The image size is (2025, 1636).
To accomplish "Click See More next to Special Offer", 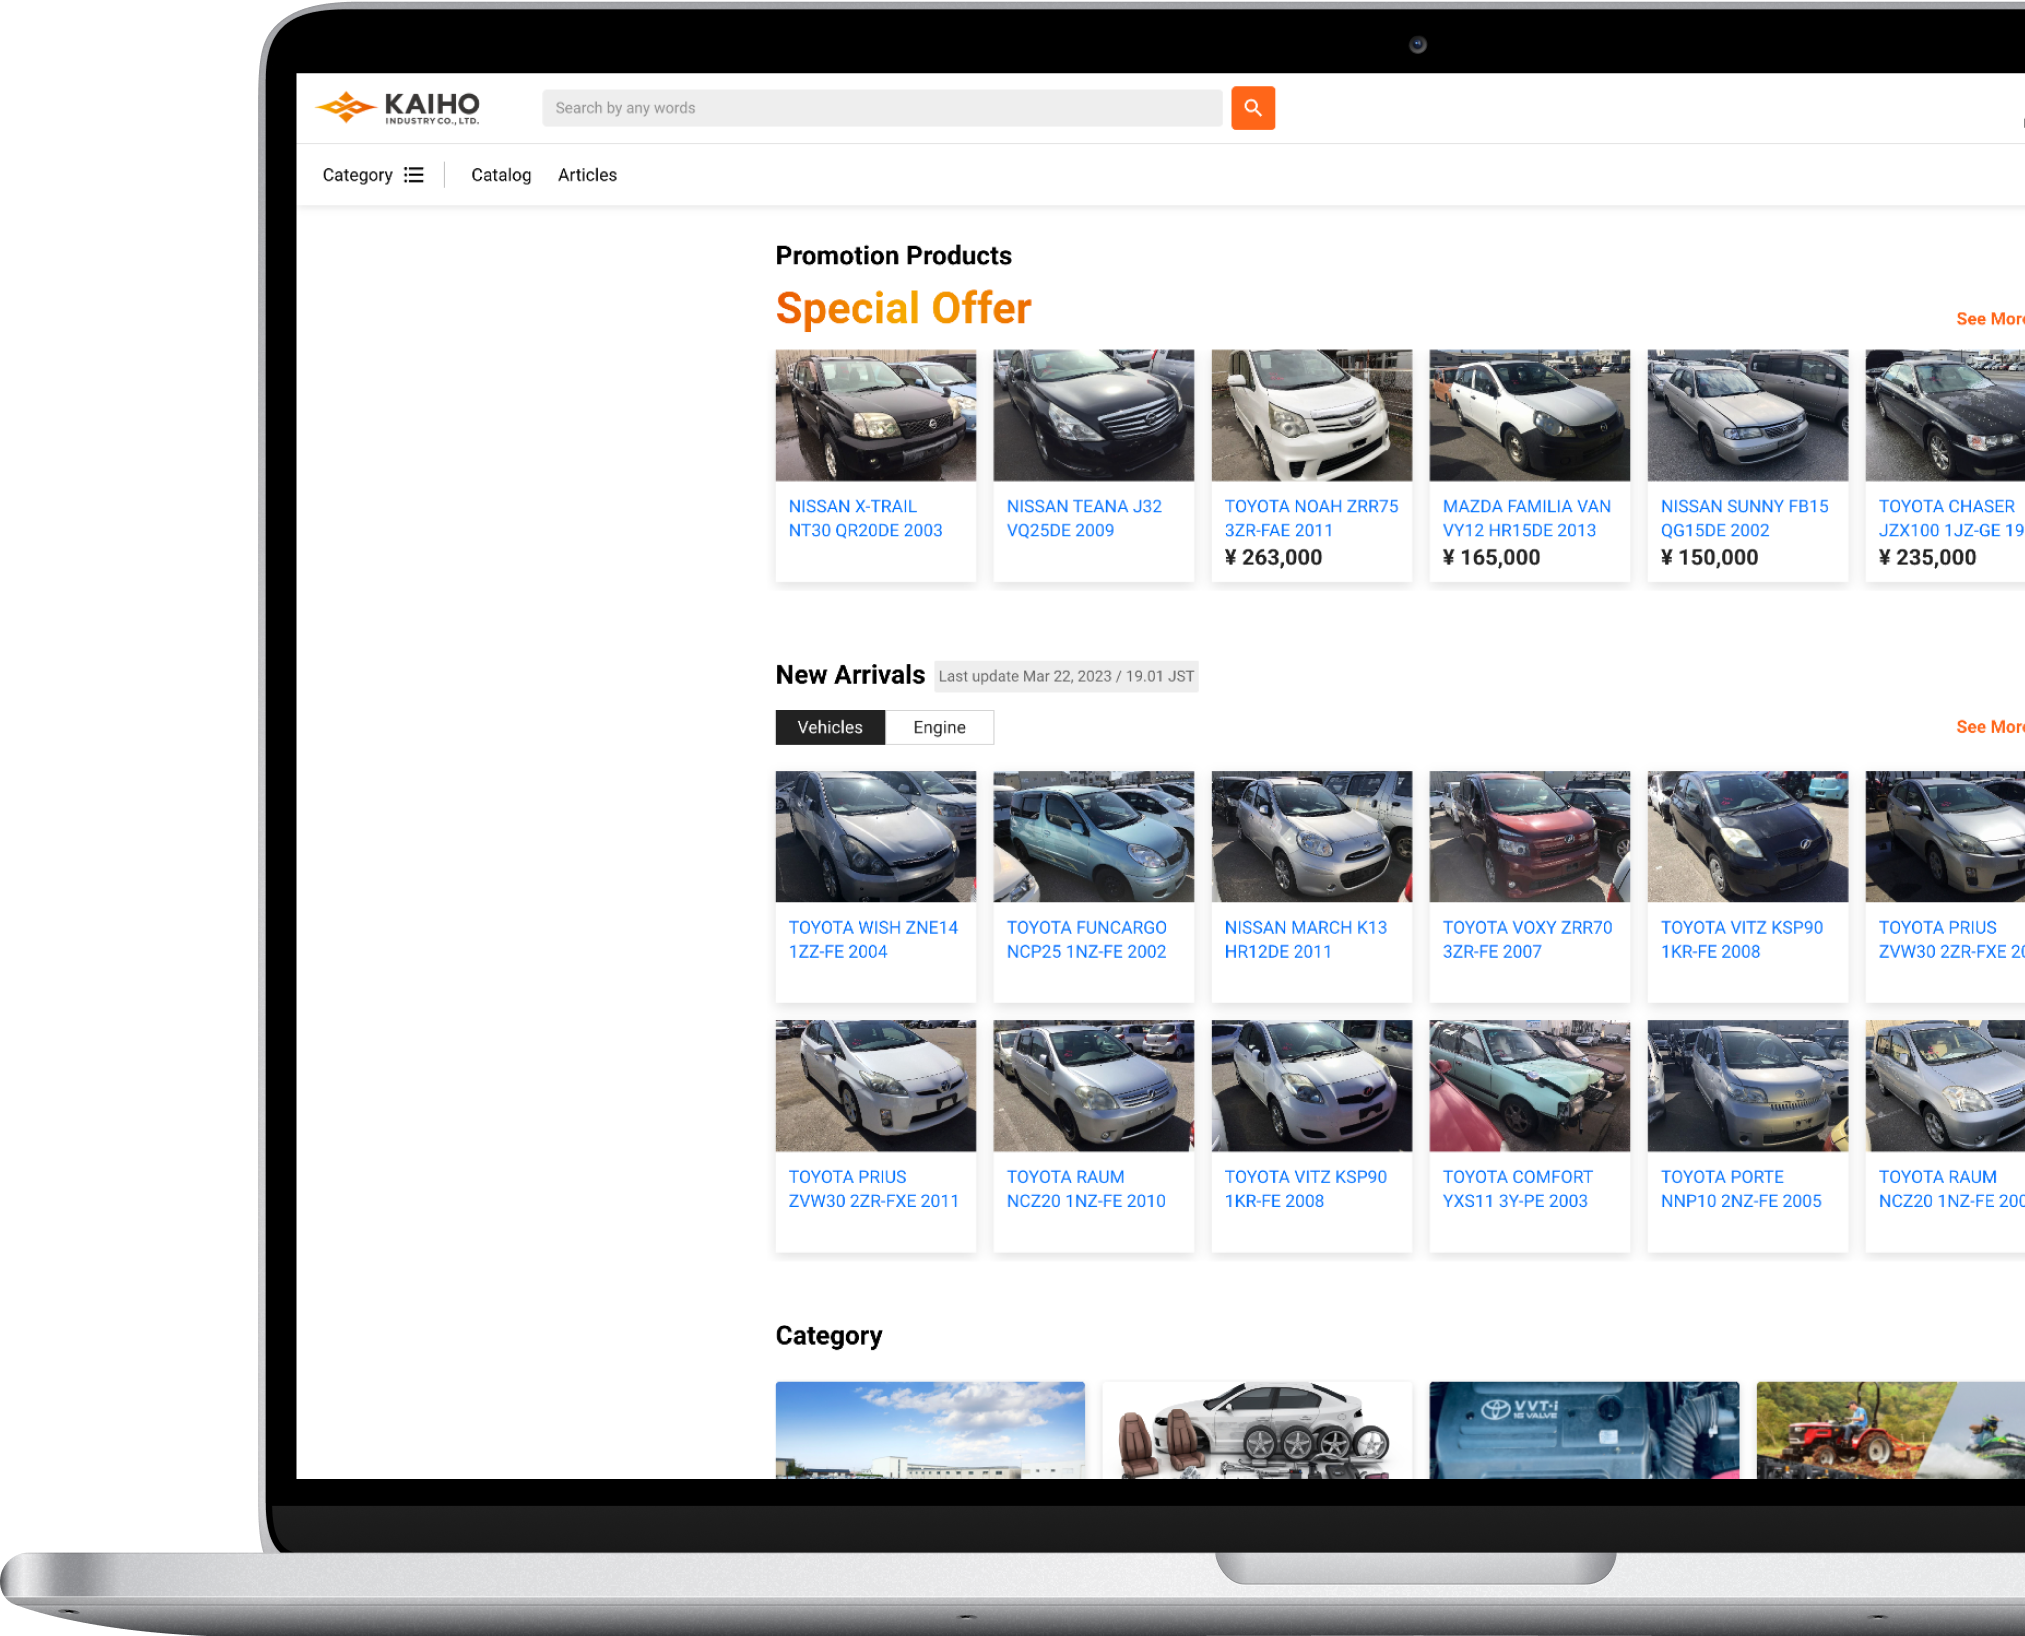I will tap(1989, 319).
